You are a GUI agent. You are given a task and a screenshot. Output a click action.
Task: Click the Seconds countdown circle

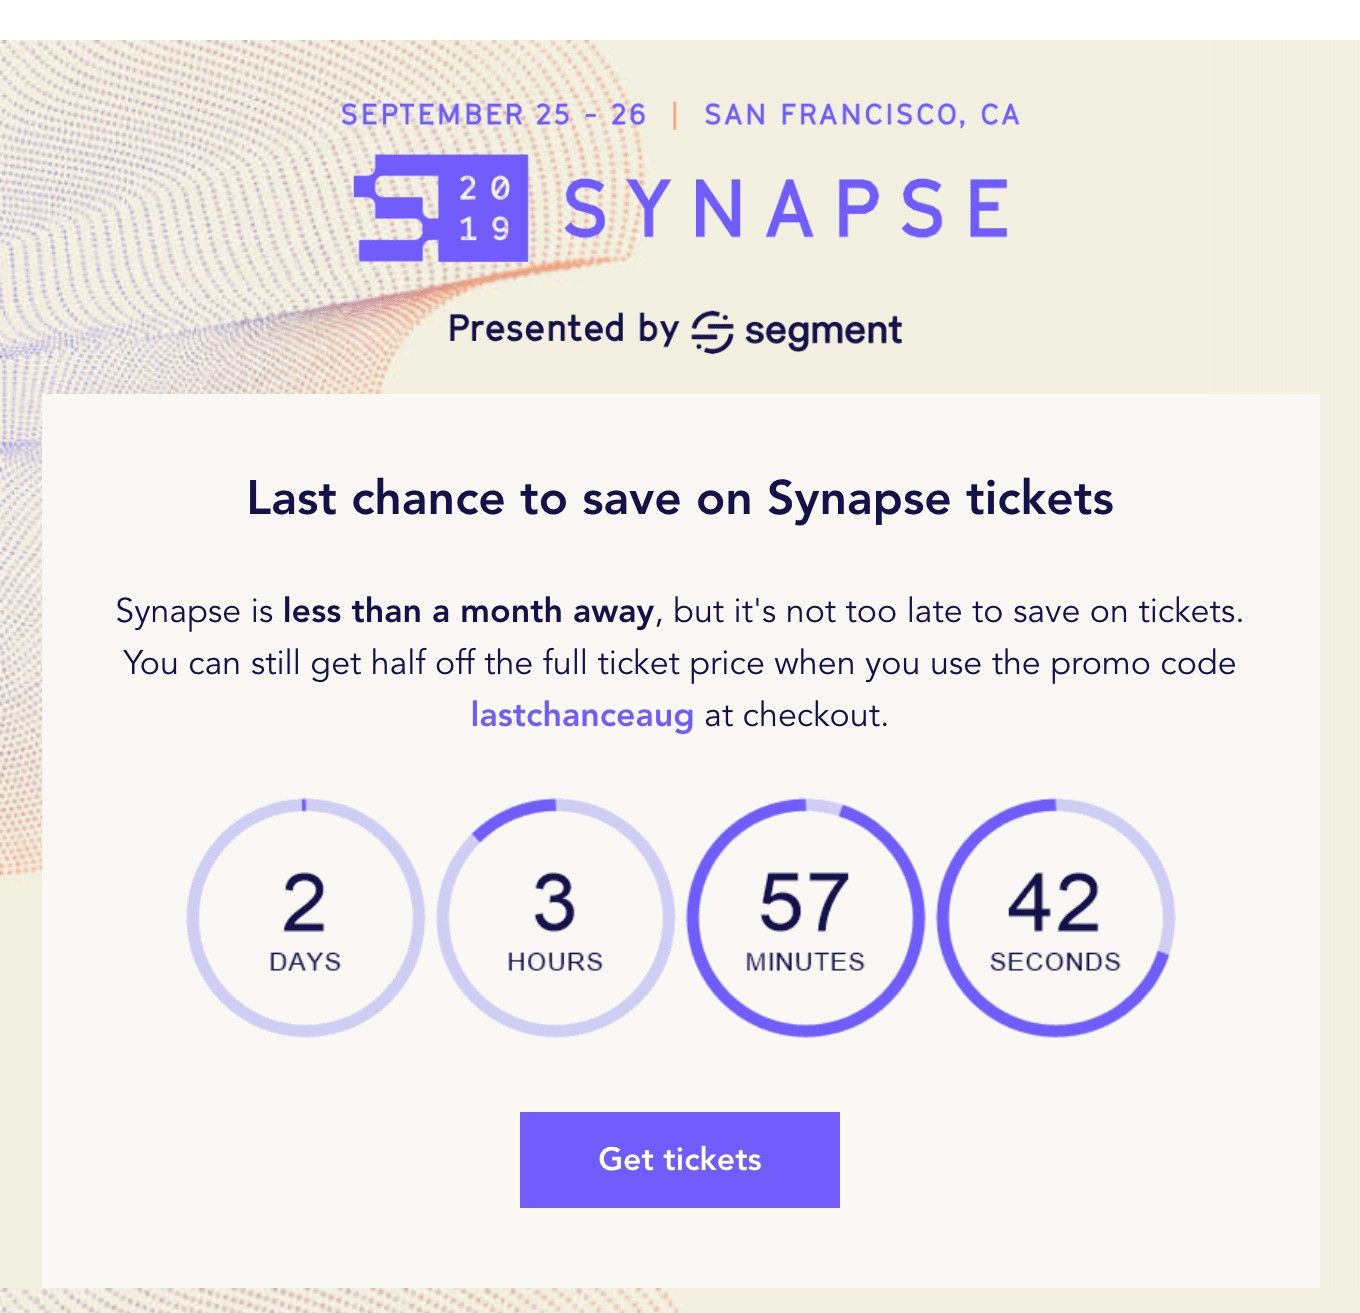pos(1055,917)
